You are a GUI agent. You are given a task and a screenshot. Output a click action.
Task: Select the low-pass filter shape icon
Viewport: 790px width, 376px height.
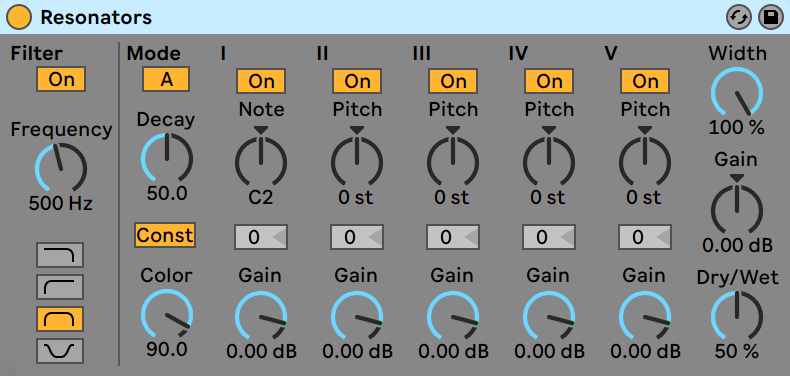(60, 255)
